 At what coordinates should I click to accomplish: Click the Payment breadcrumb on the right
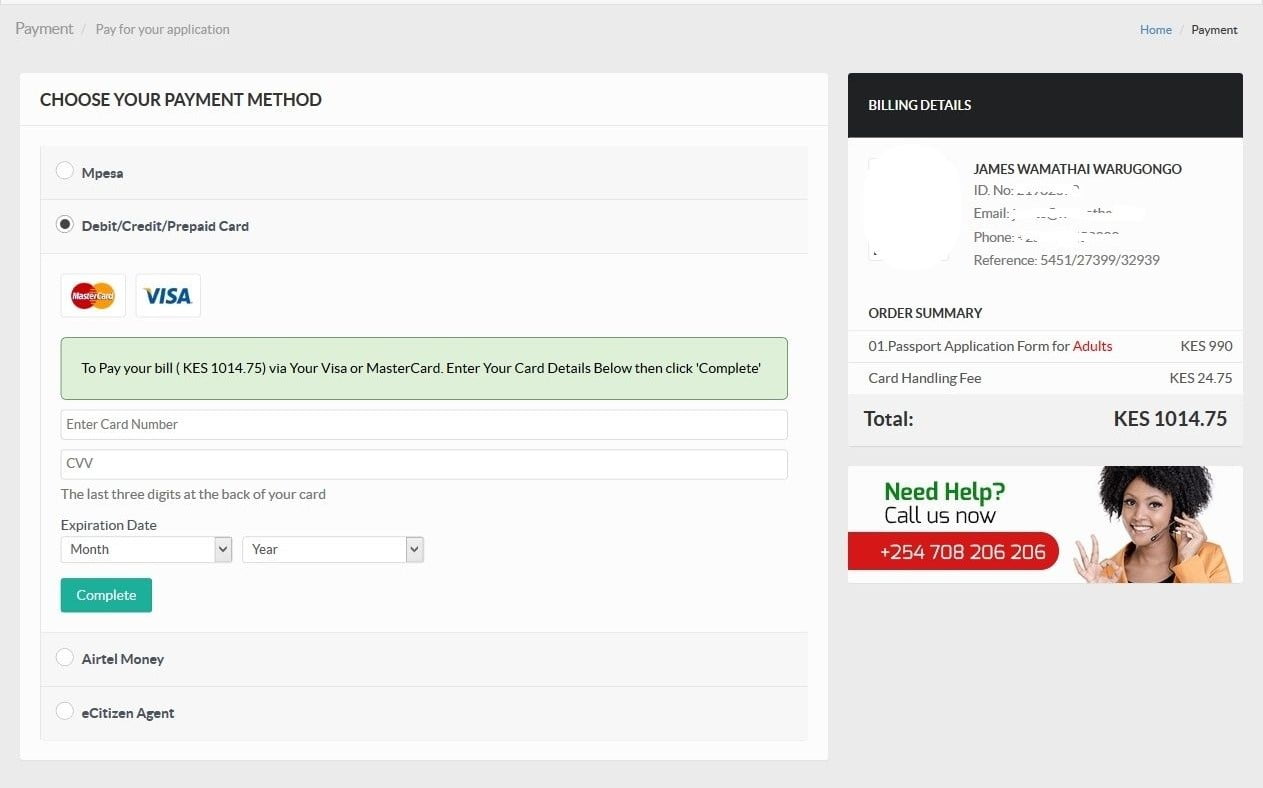[1214, 30]
